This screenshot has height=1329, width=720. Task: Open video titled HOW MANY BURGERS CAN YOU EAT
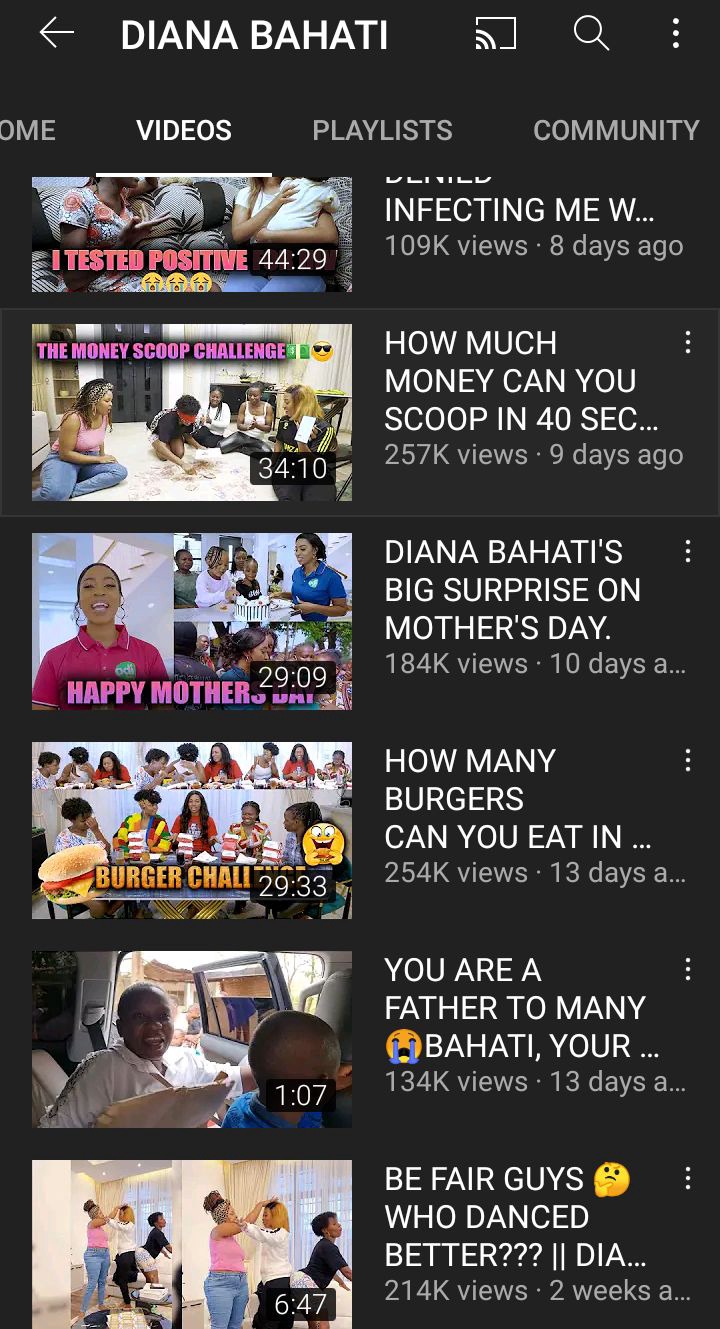click(x=518, y=799)
